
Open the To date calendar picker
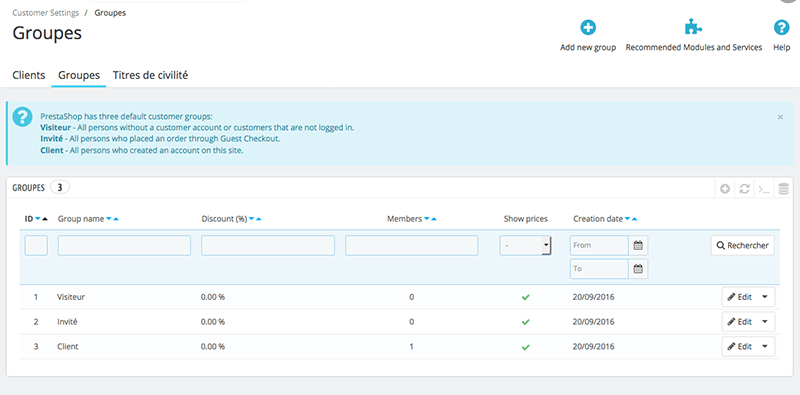click(638, 269)
